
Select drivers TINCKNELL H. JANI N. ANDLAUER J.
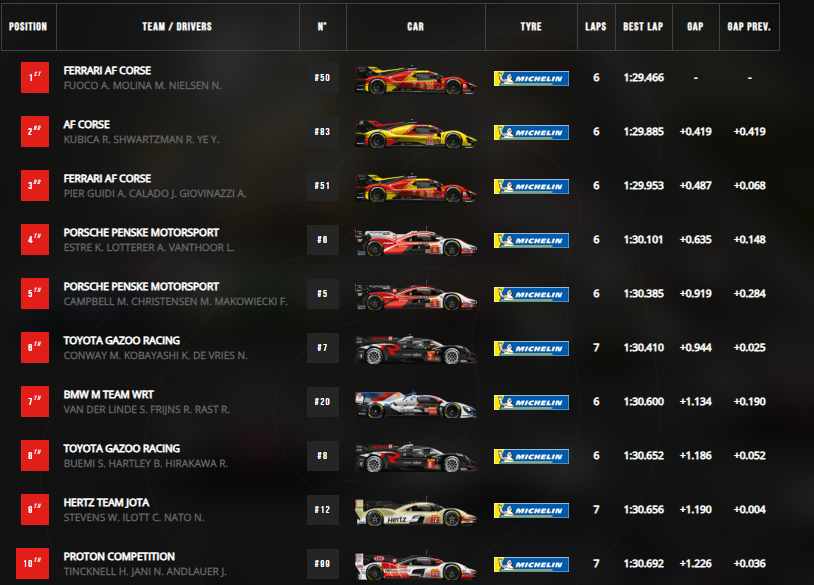tap(145, 572)
